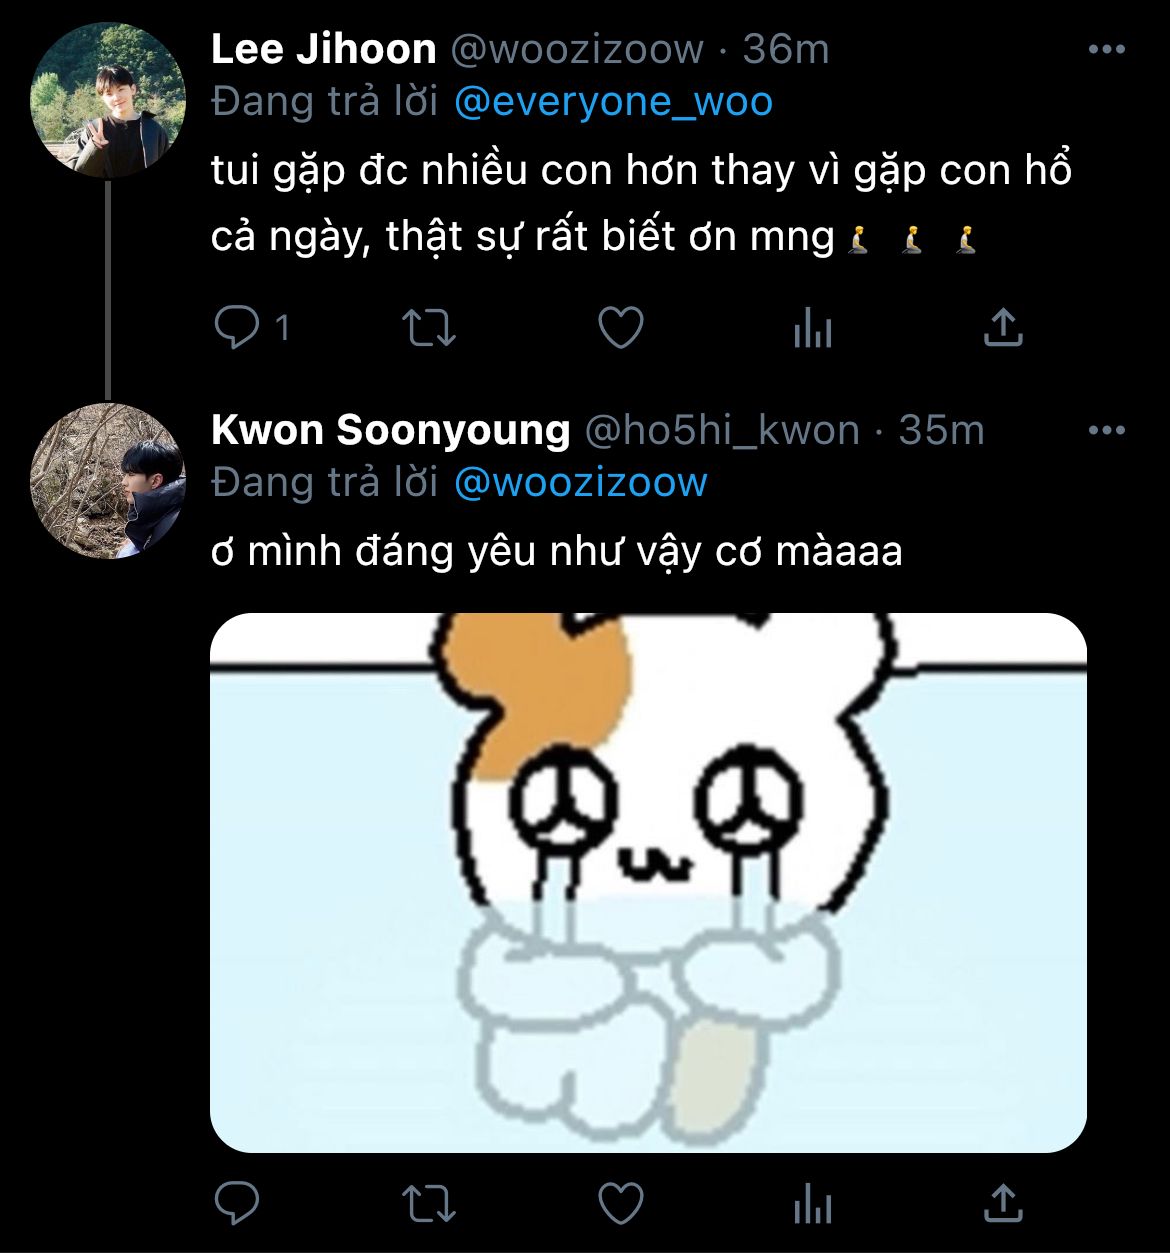The width and height of the screenshot is (1170, 1253).
Task: View analytics for Lee Jihoon's tweet
Action: tap(812, 328)
